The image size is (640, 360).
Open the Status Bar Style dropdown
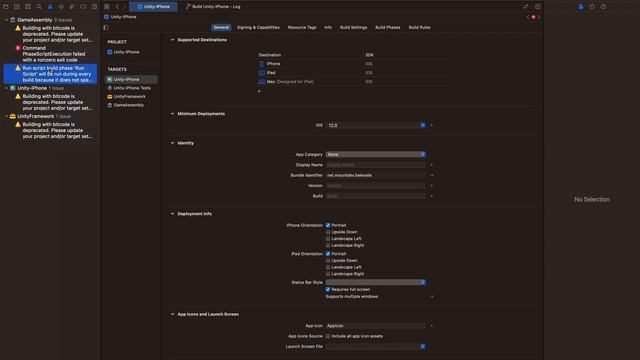[x=376, y=282]
